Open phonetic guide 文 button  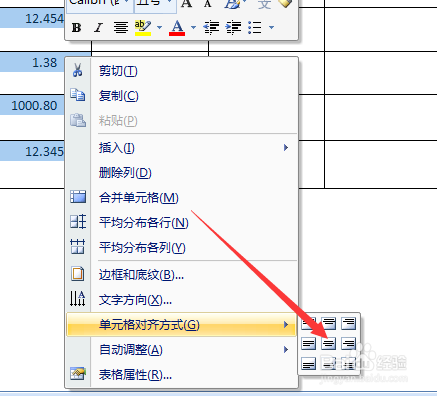point(264,5)
